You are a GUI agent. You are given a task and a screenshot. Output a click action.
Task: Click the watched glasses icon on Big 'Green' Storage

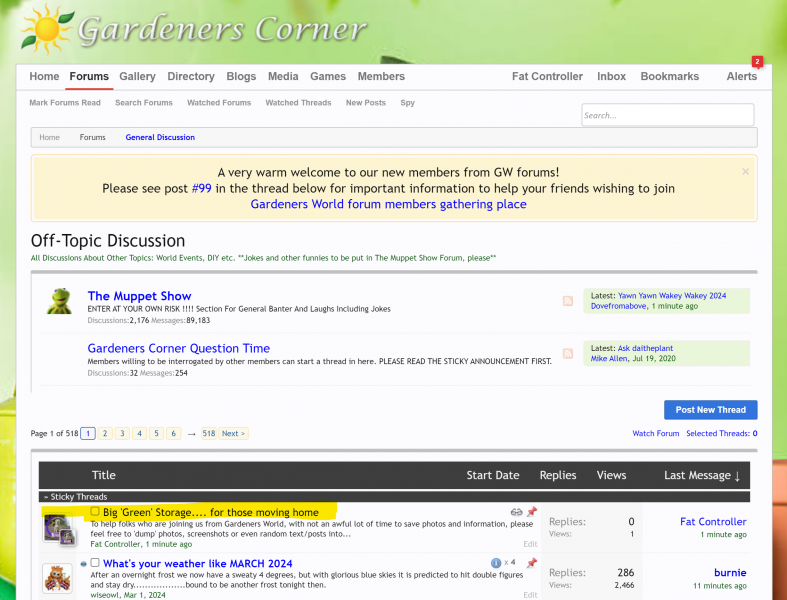(516, 512)
